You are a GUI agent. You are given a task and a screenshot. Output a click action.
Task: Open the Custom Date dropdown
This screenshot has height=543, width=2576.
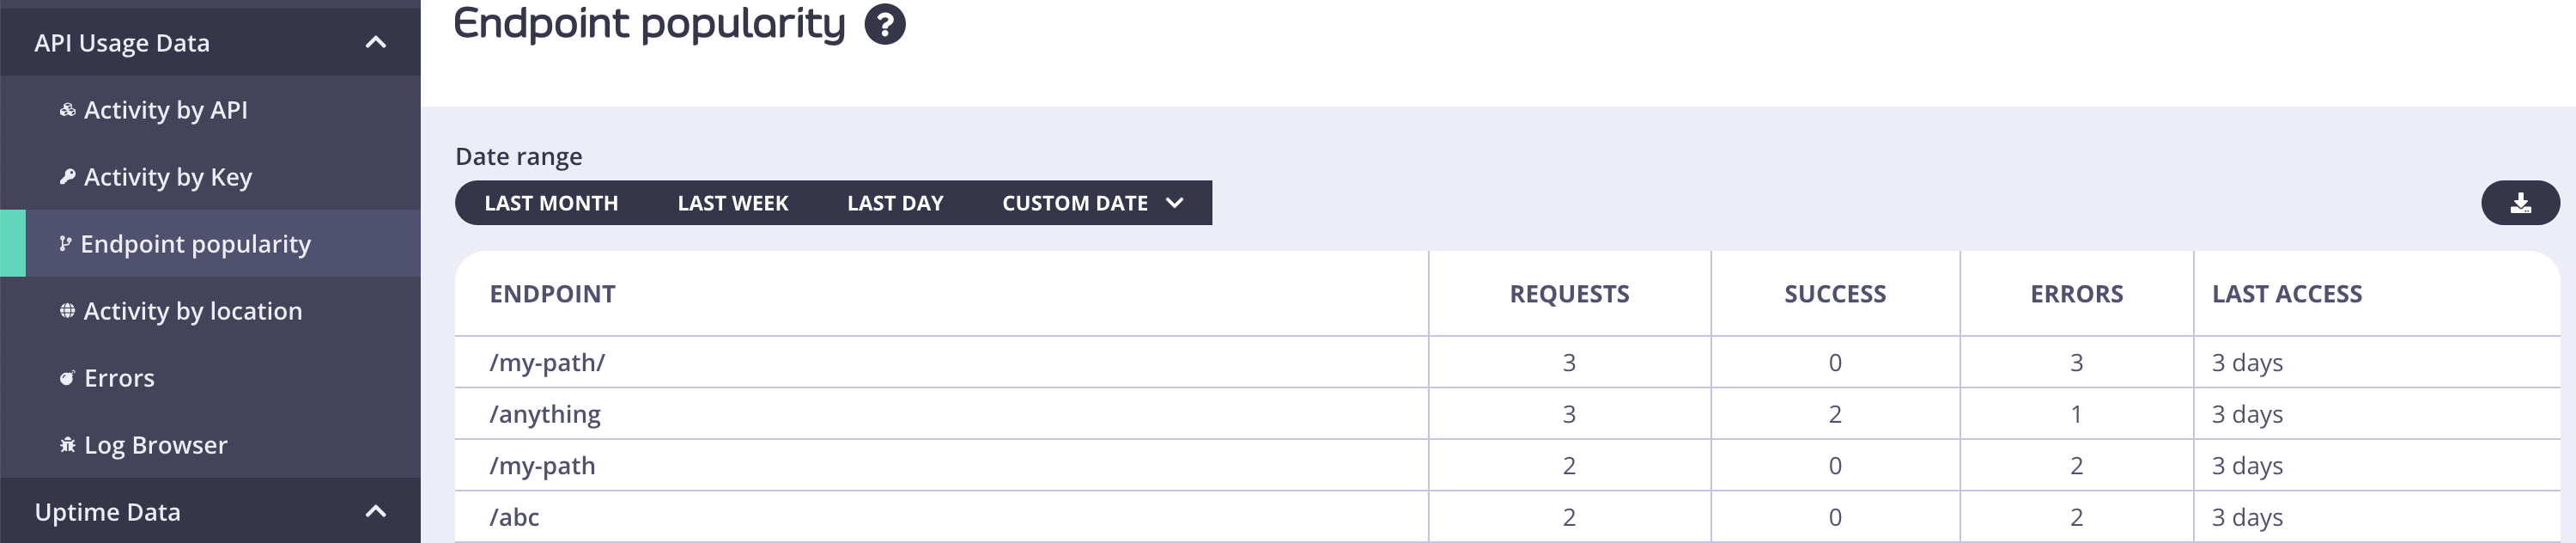[1093, 203]
